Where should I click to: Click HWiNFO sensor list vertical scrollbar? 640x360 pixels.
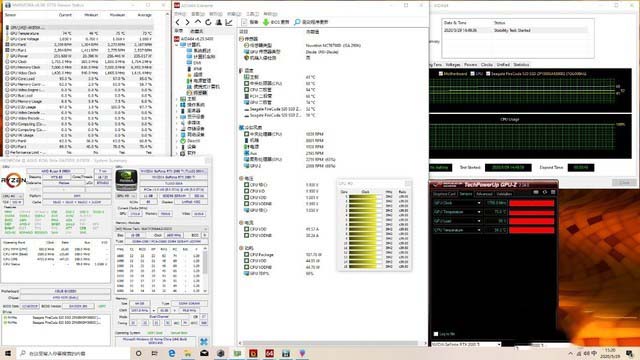(167, 84)
